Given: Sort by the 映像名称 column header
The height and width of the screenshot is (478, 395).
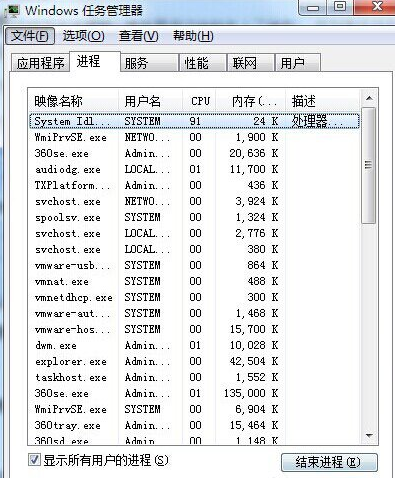Looking at the screenshot, I should (74, 101).
